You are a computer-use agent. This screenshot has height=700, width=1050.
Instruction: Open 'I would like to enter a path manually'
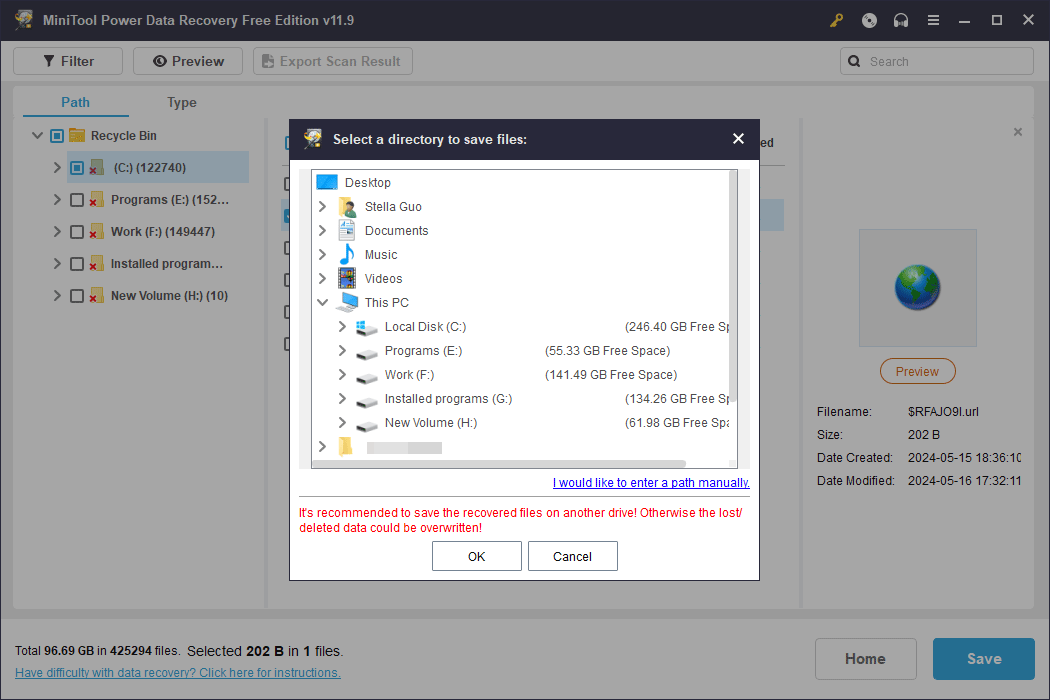[x=651, y=482]
